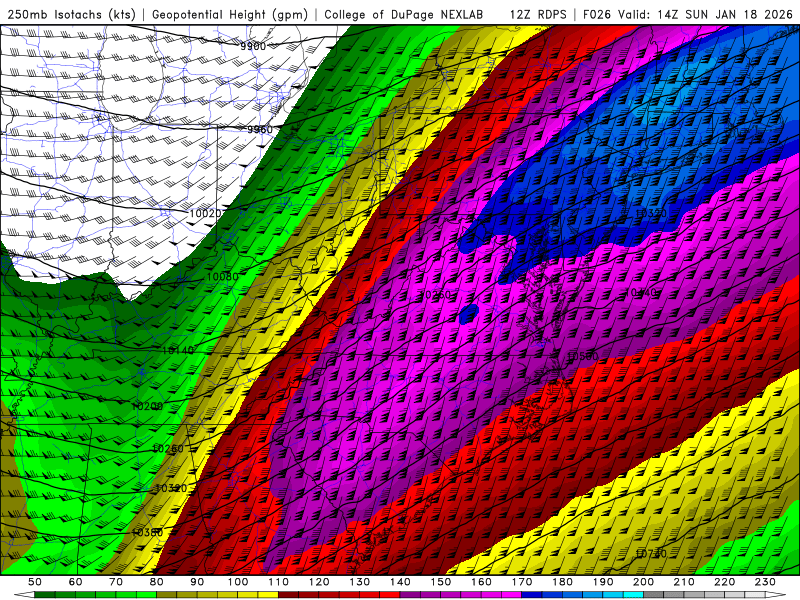800x600 pixels.
Task: Click the 230 legend scale value
Action: (x=765, y=582)
